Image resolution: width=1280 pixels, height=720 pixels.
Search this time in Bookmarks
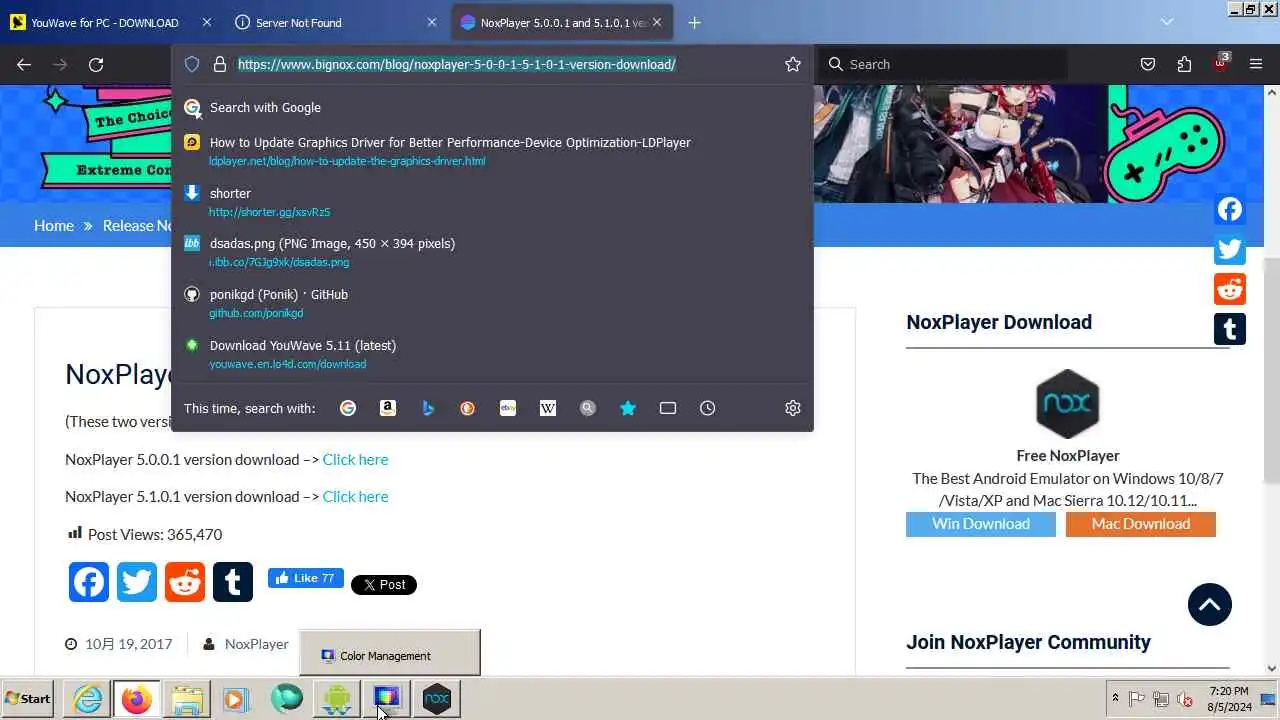click(628, 408)
